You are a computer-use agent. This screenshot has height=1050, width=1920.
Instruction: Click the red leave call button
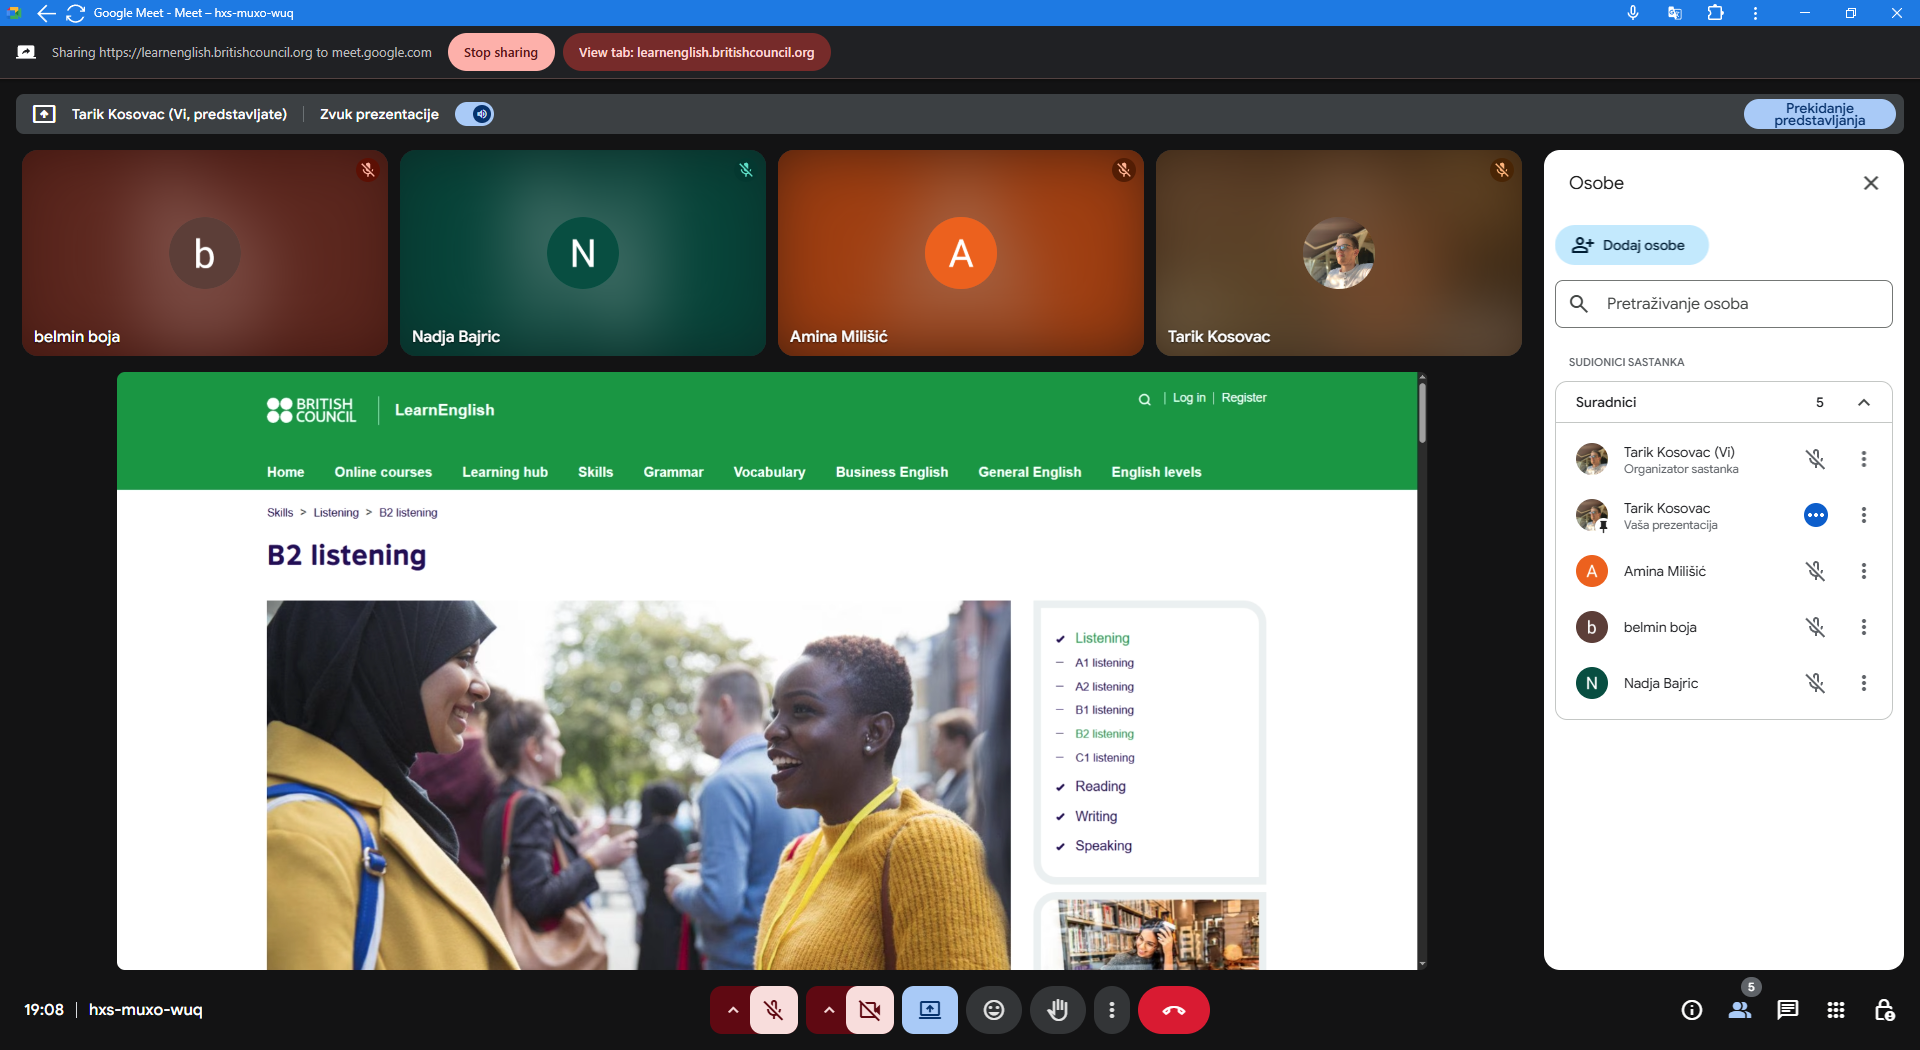(1173, 1010)
